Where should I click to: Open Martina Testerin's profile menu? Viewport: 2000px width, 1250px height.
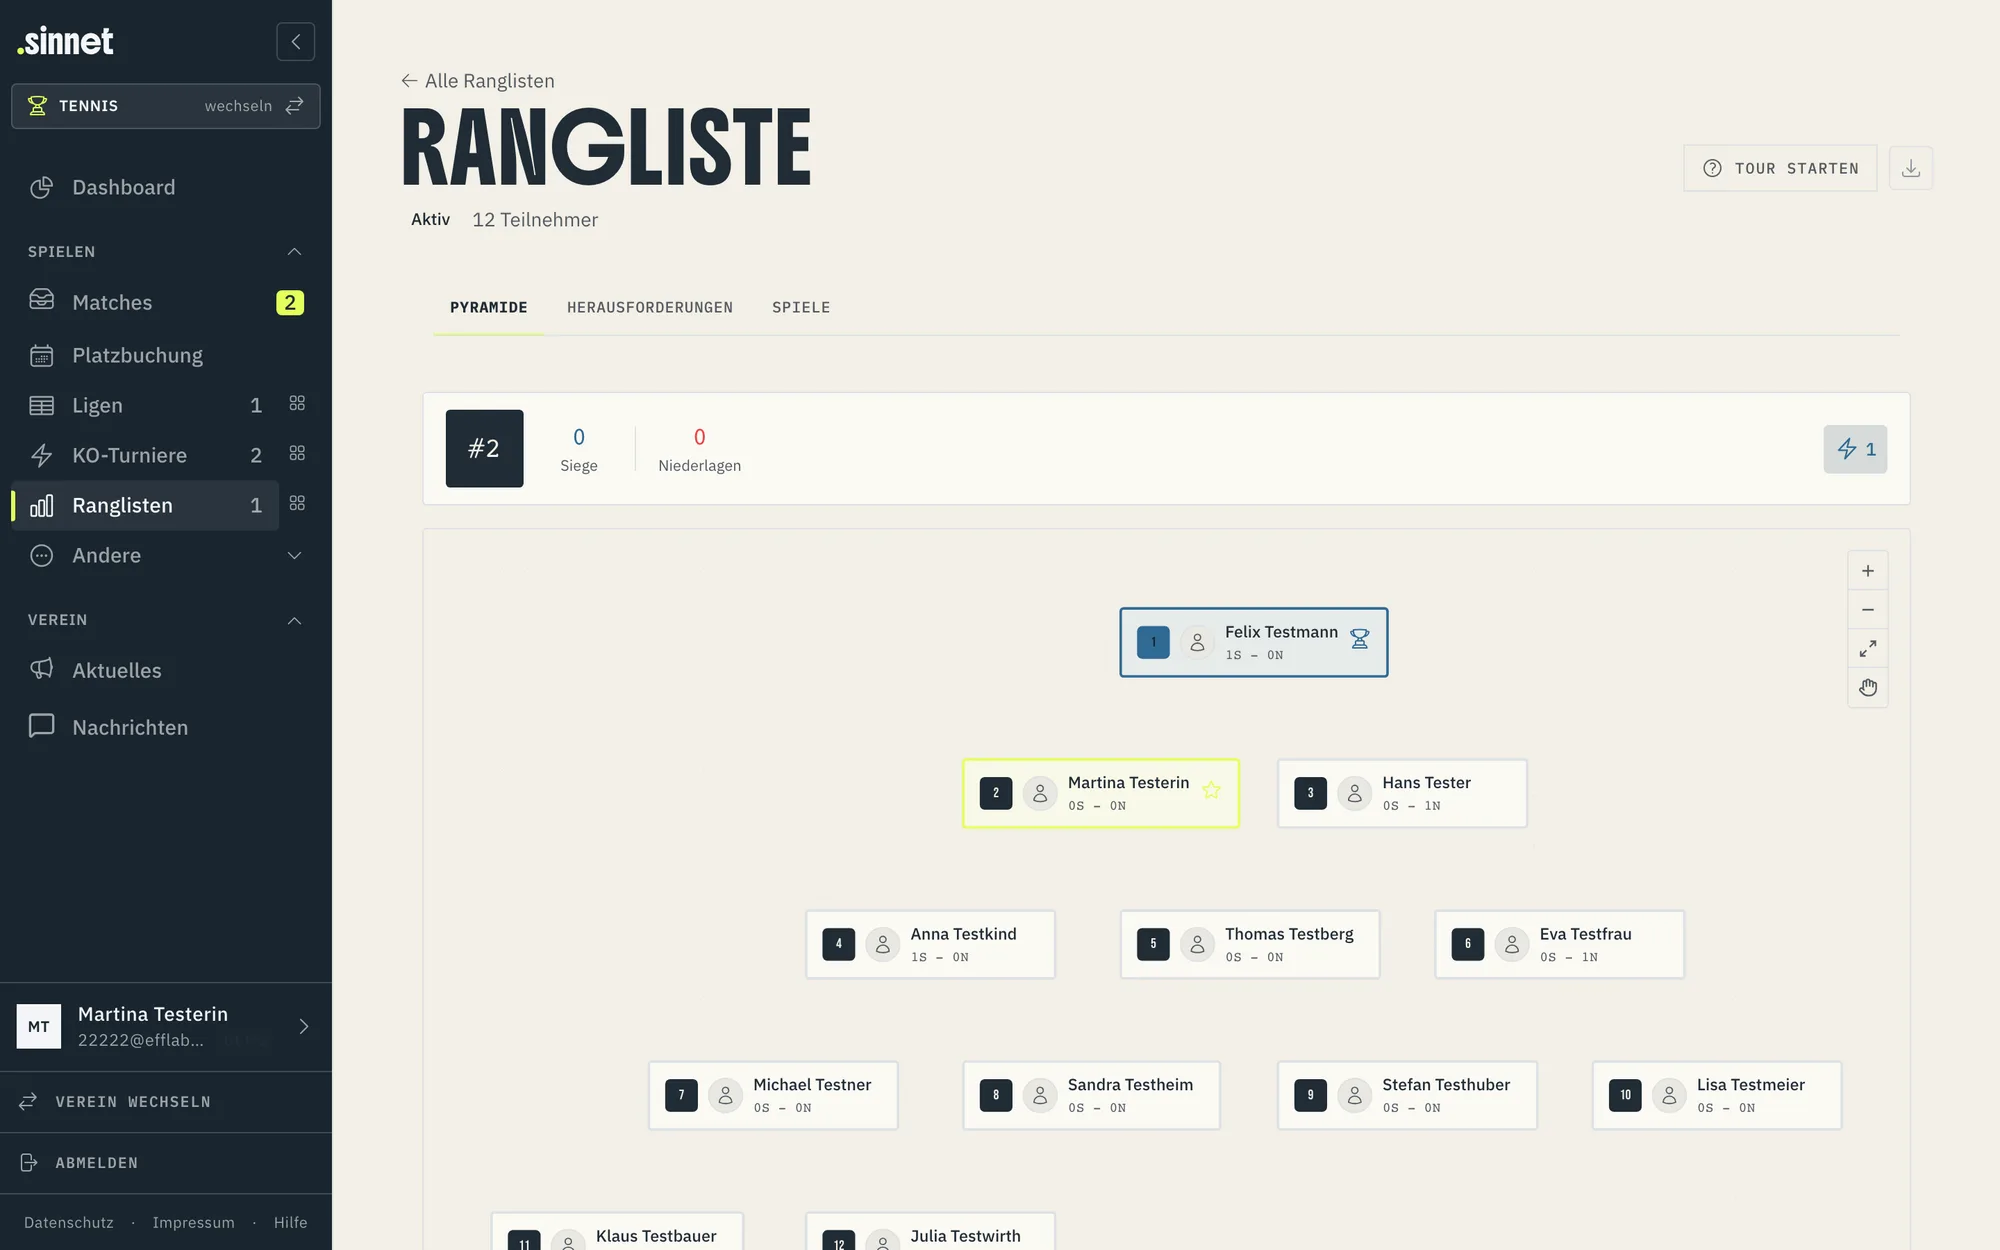pos(165,1027)
